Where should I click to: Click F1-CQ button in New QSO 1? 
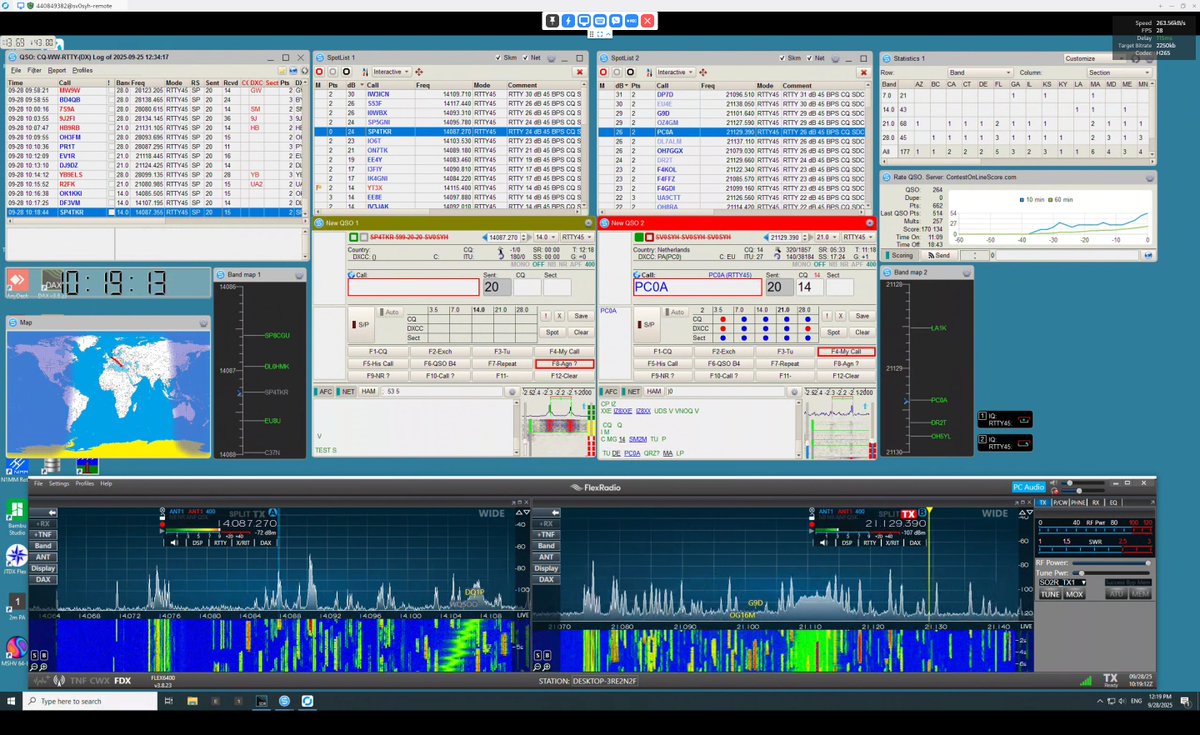(x=377, y=352)
